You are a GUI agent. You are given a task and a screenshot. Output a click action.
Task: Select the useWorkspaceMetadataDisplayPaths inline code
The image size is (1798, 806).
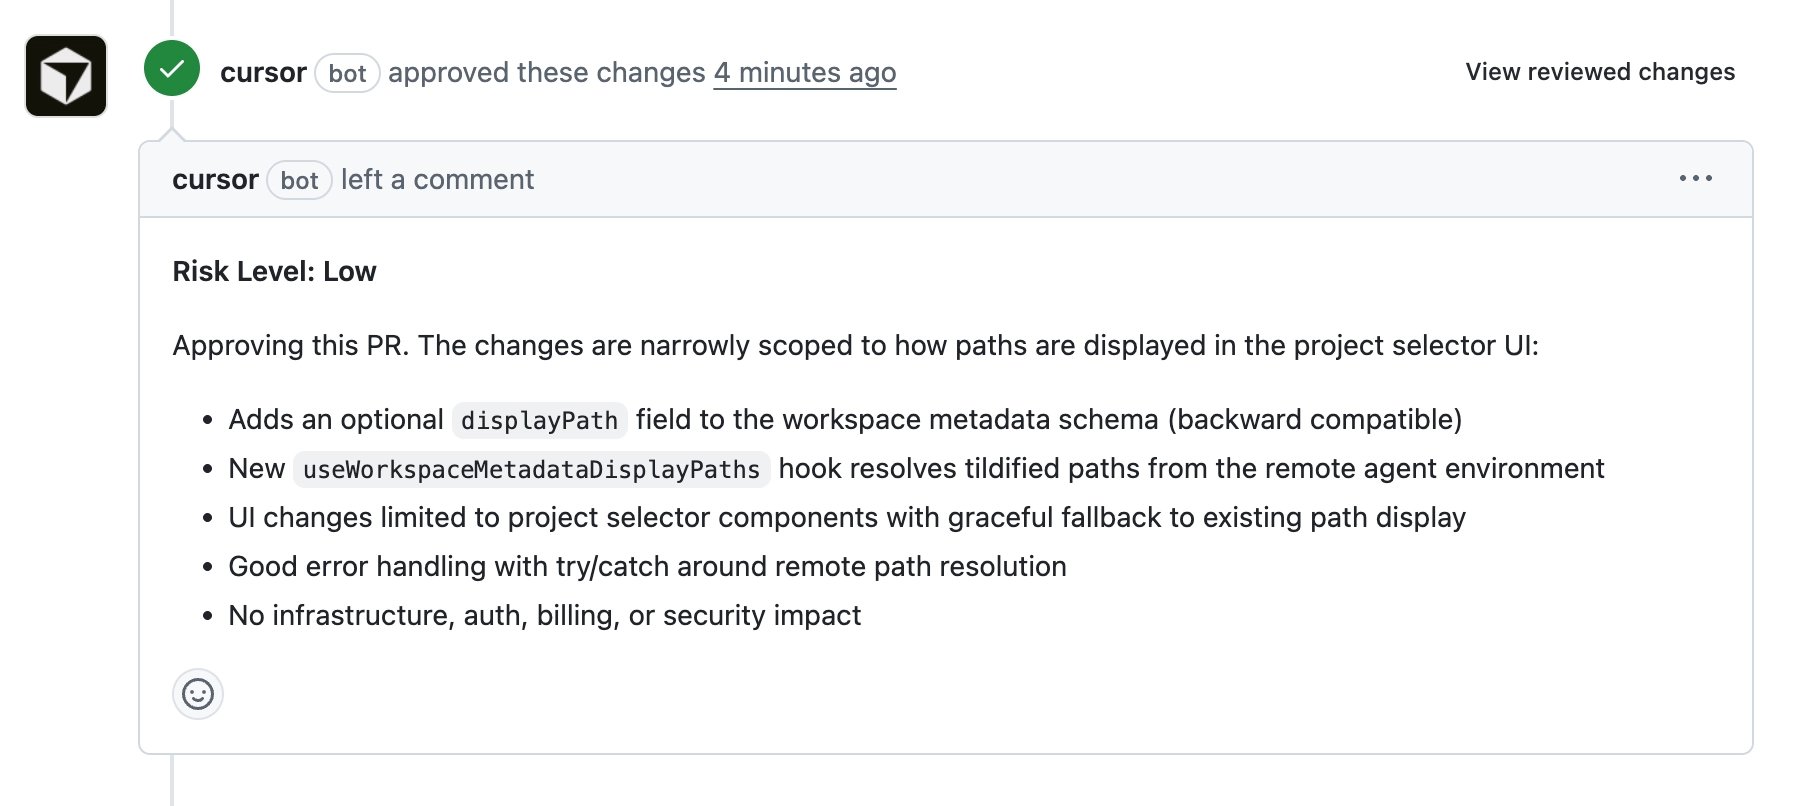coord(532,469)
